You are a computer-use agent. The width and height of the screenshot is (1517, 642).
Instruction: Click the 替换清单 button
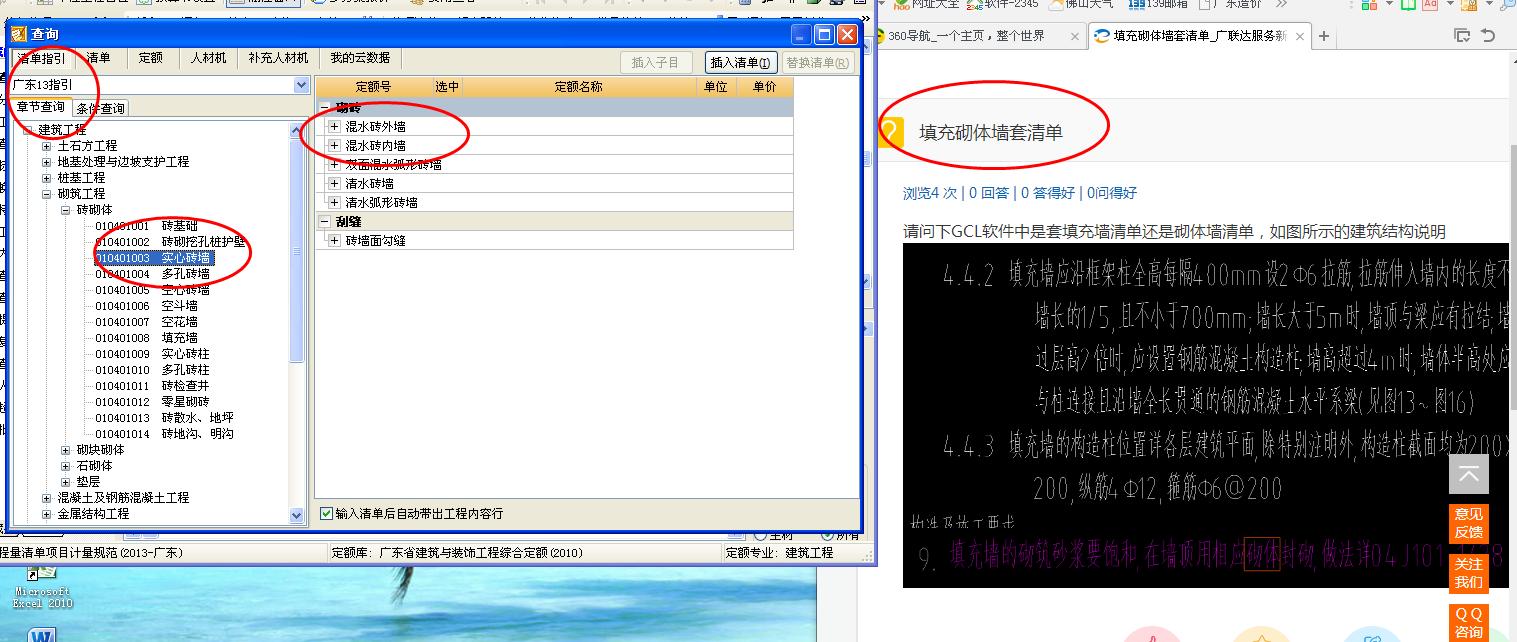click(818, 62)
